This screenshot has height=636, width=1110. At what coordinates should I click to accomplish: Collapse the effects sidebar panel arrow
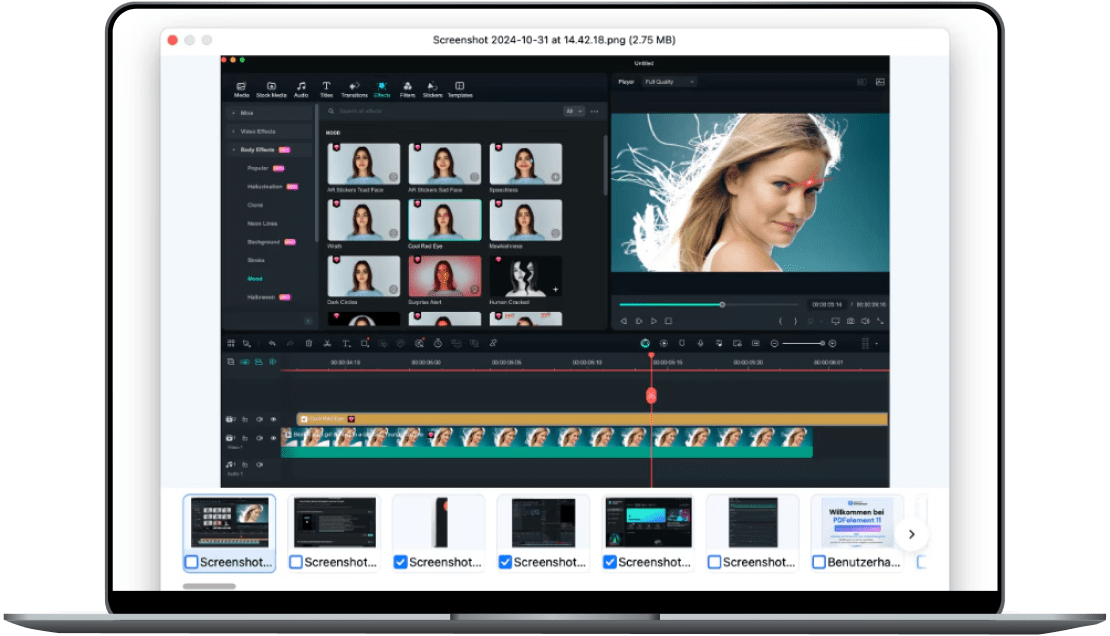pyautogui.click(x=308, y=321)
